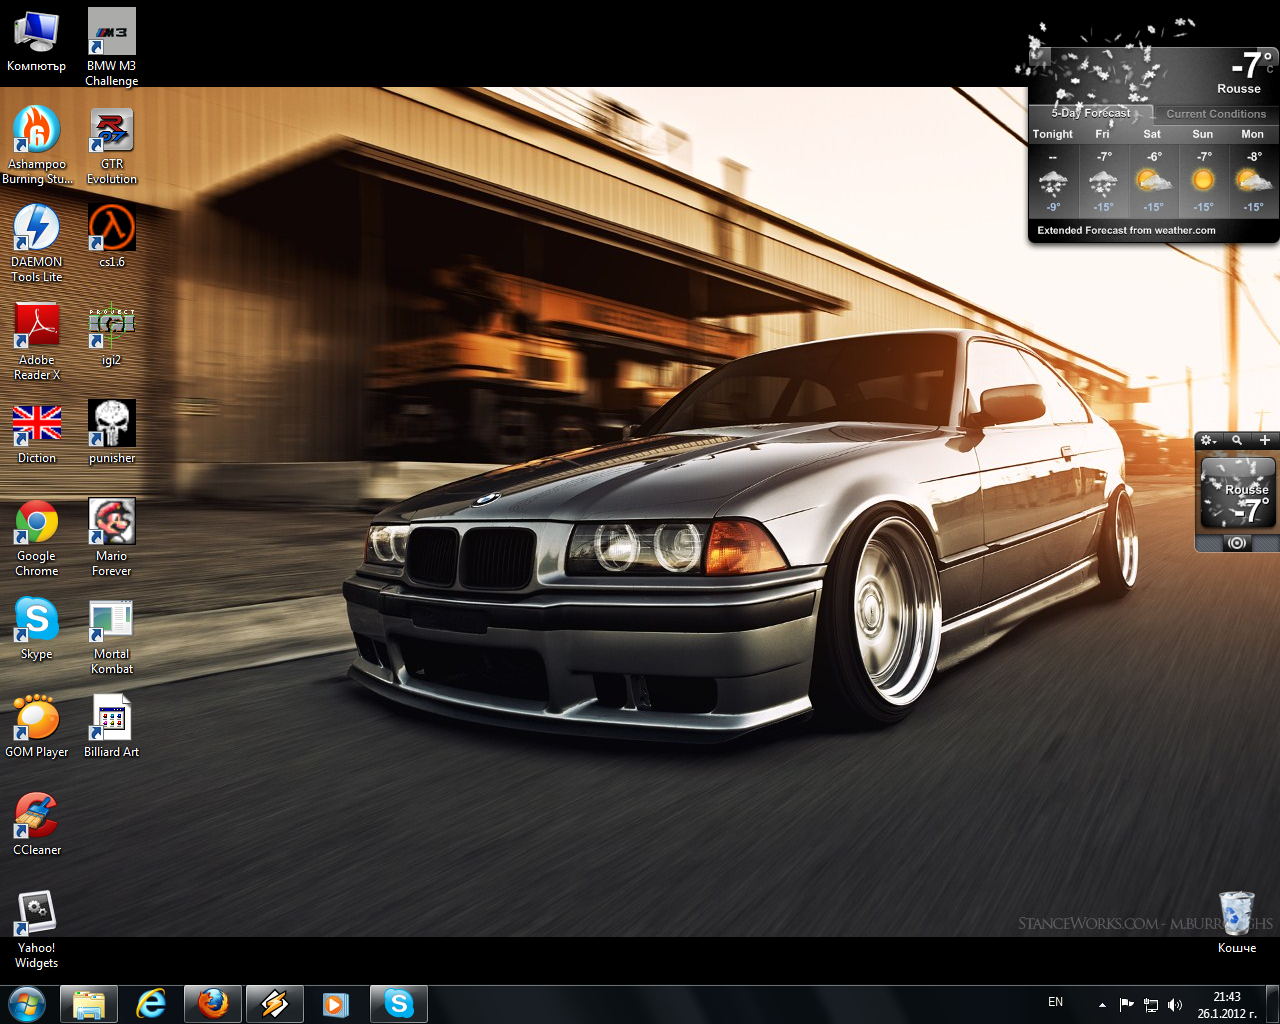Open Winamp from the taskbar
Image resolution: width=1280 pixels, height=1024 pixels.
[275, 1004]
